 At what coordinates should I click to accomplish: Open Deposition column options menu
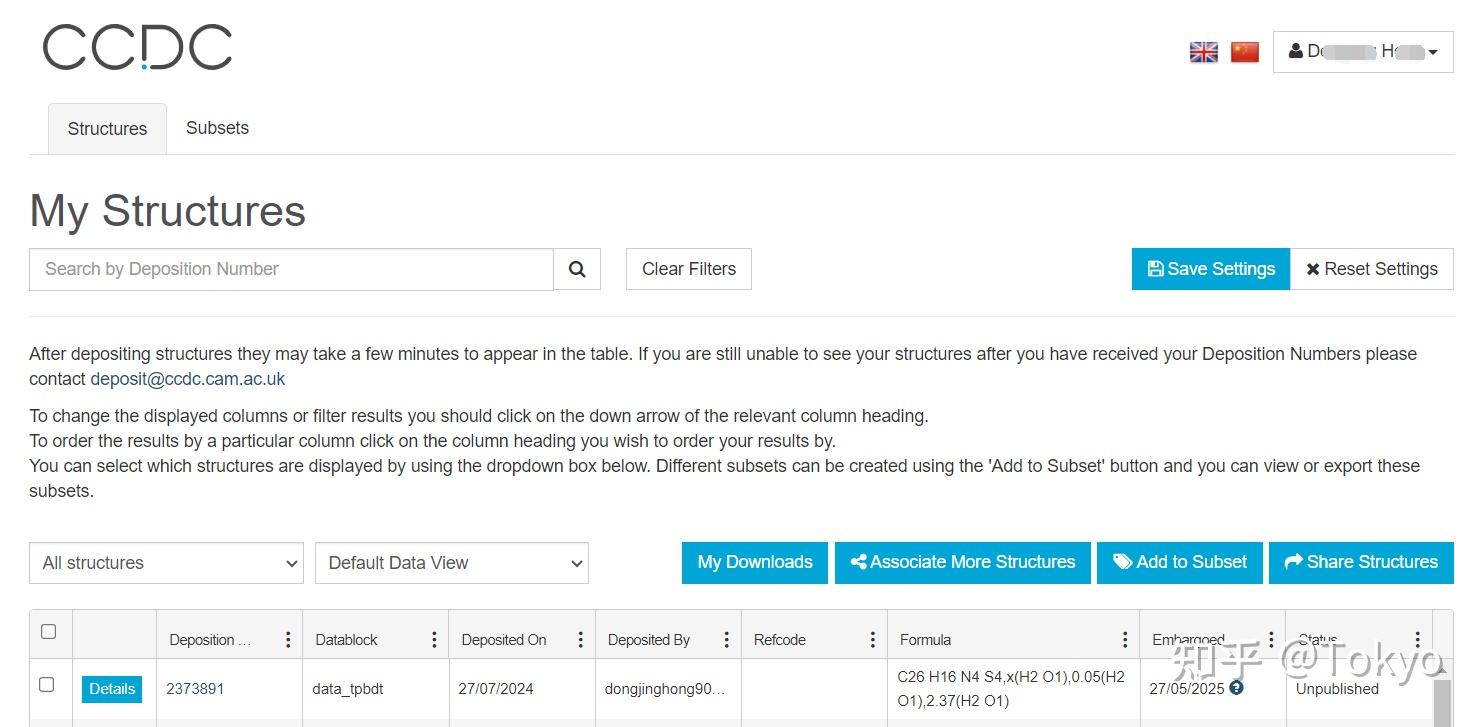click(x=288, y=640)
